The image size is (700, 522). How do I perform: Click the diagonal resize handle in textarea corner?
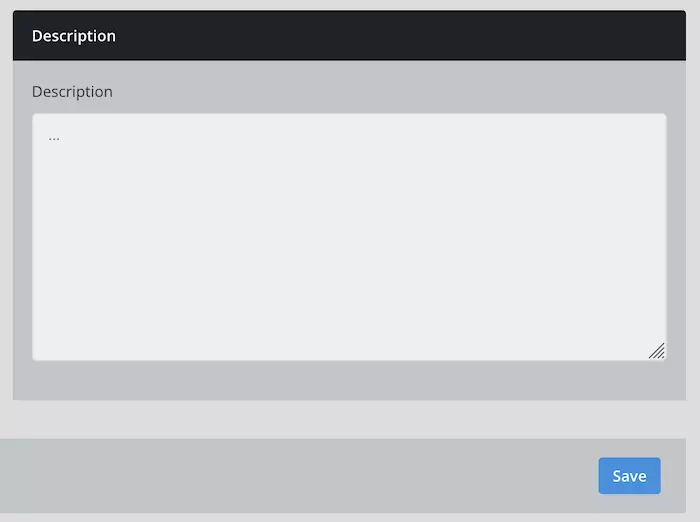click(x=656, y=351)
